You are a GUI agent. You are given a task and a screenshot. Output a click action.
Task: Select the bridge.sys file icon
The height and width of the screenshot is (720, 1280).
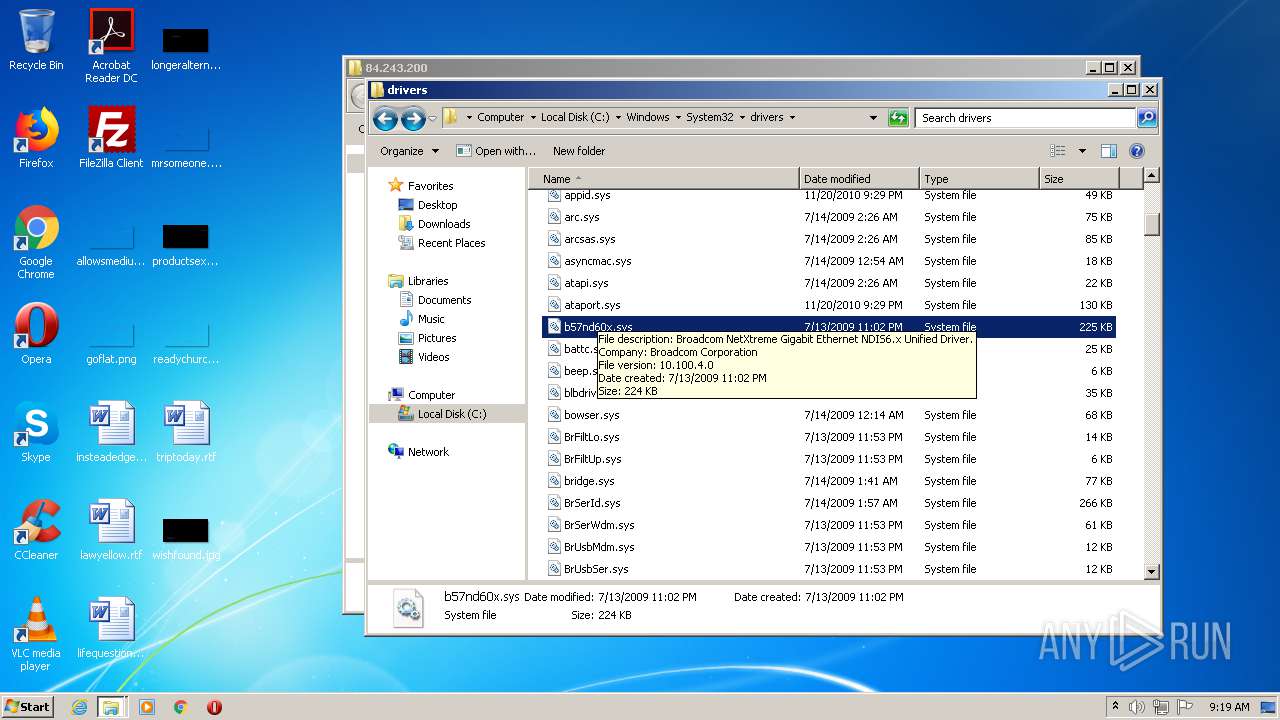tap(555, 481)
